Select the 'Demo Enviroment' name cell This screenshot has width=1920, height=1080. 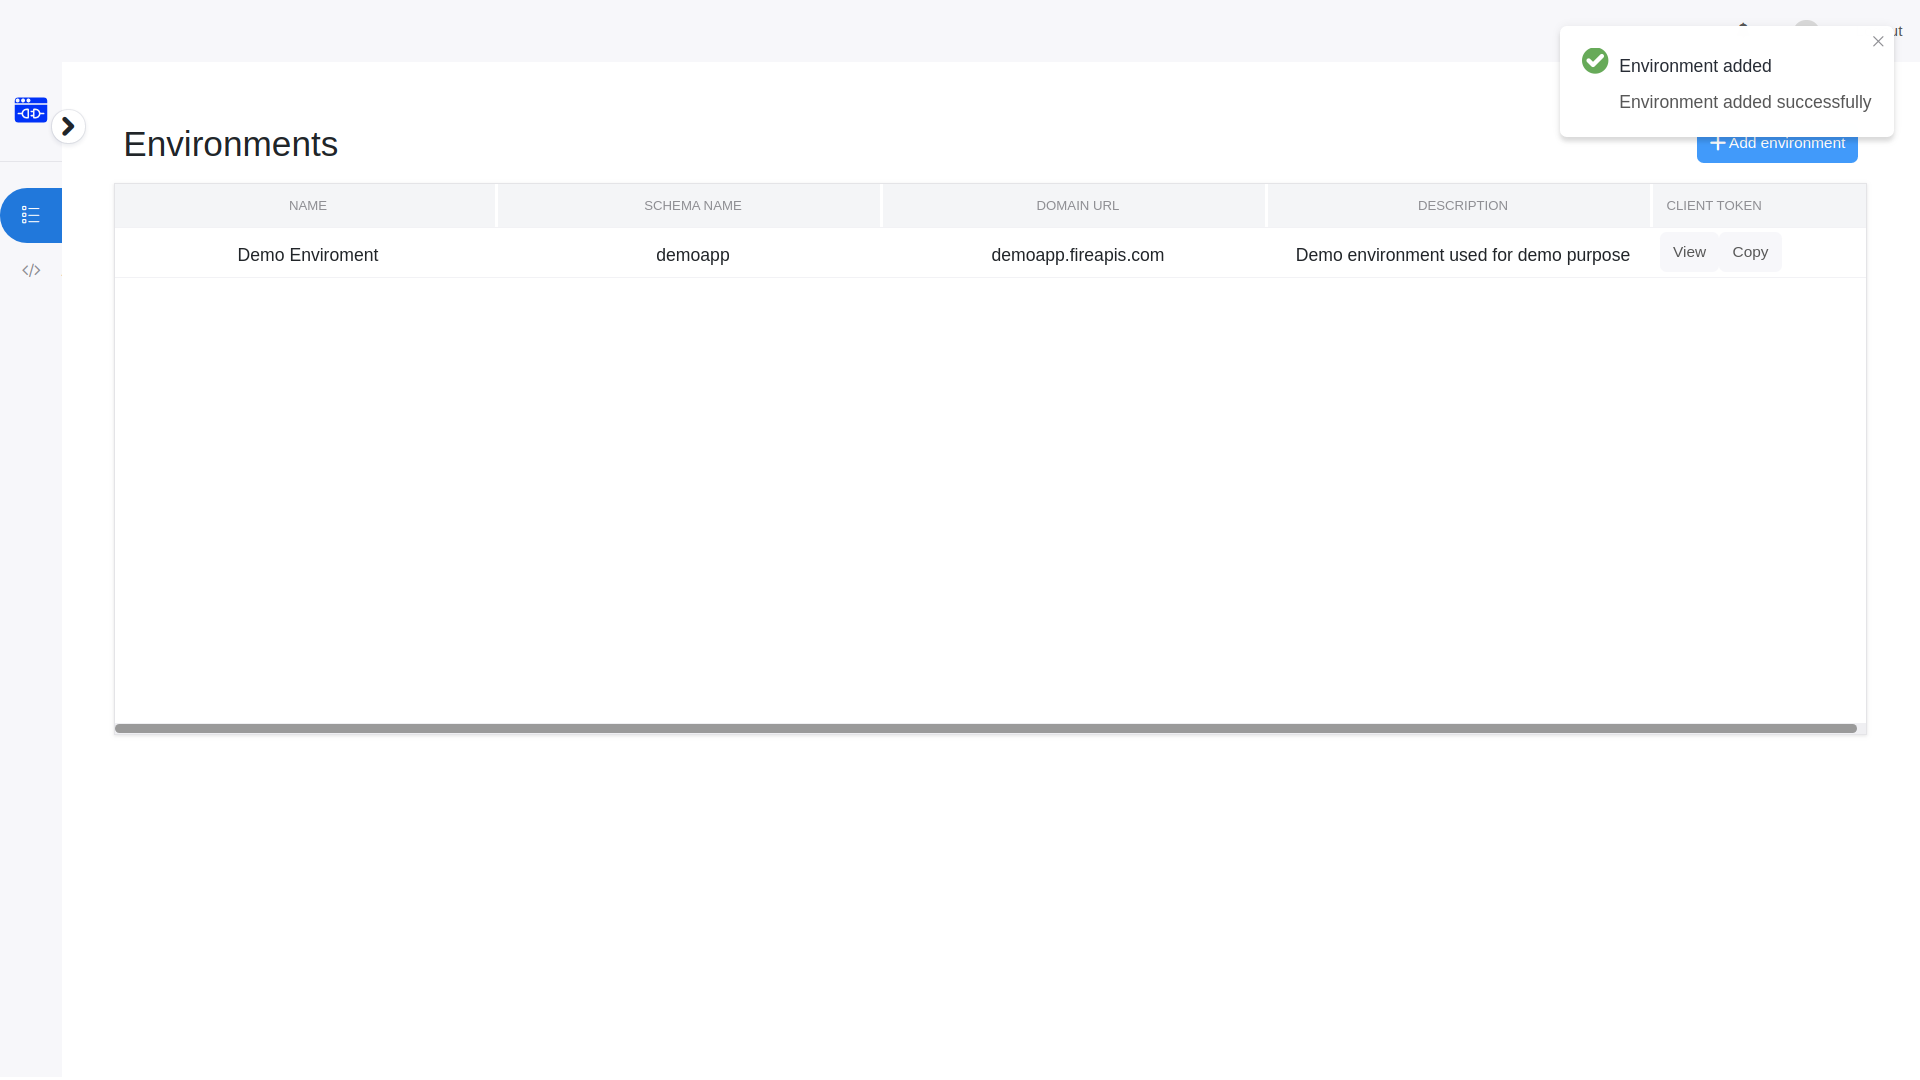click(307, 255)
